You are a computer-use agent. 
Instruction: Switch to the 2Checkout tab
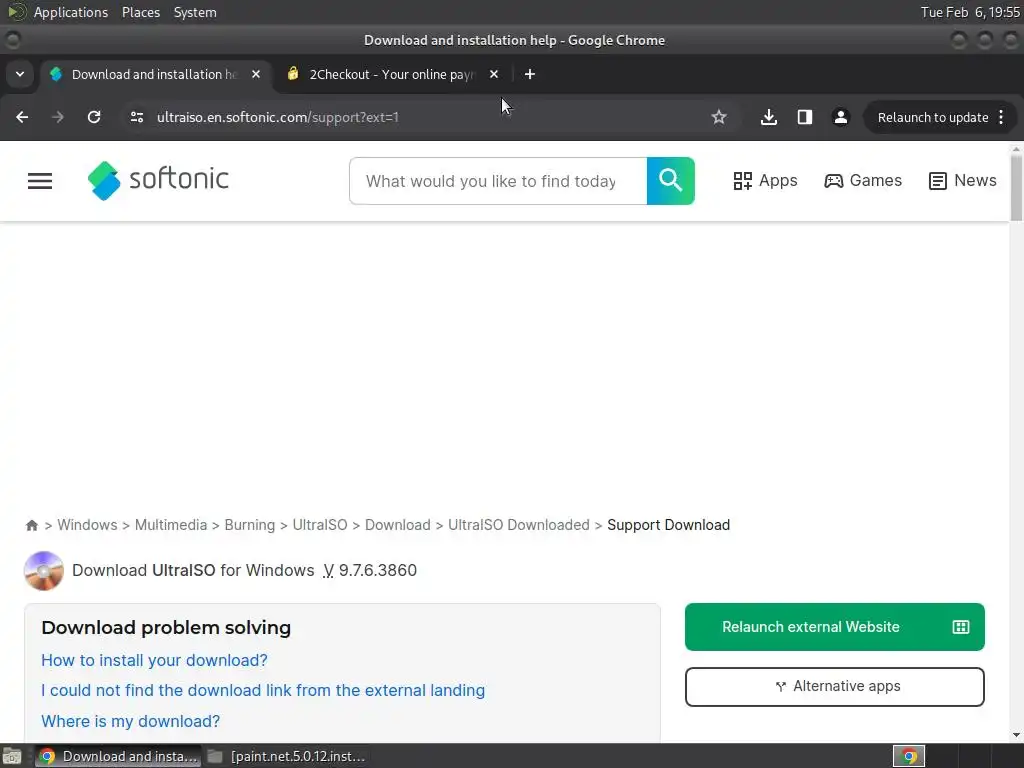click(392, 74)
